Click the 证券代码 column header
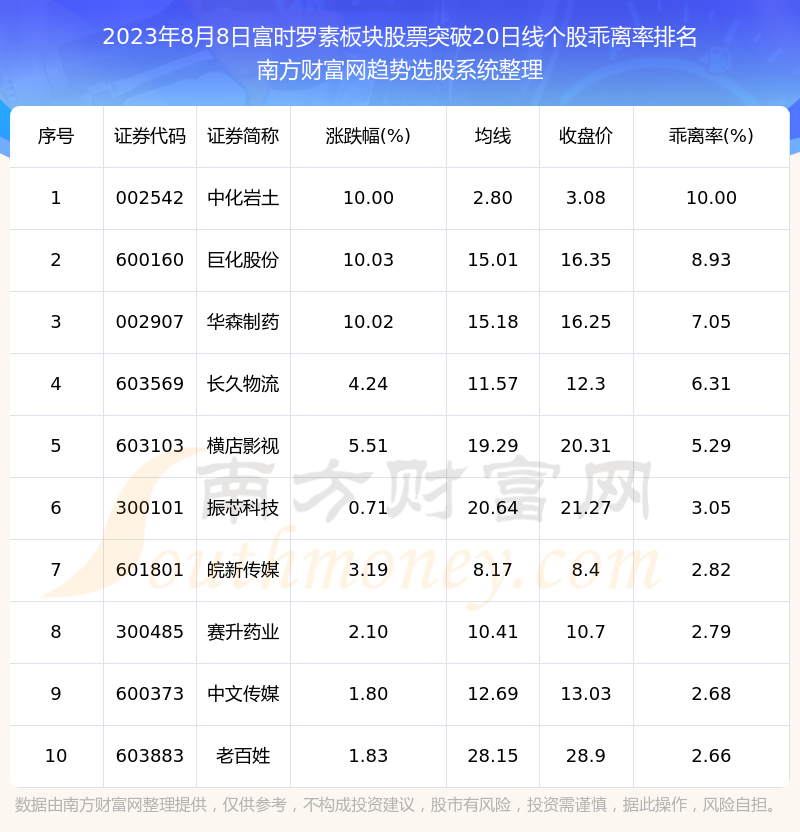 (150, 136)
